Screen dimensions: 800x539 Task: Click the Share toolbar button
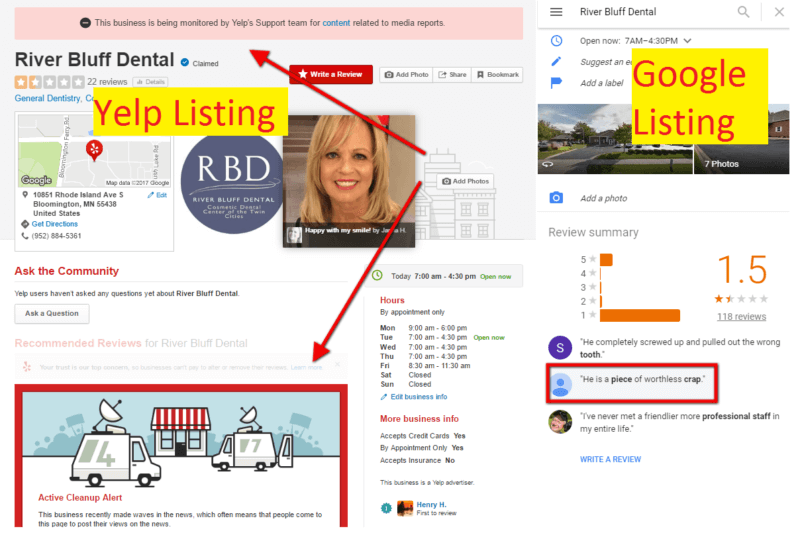tap(452, 75)
